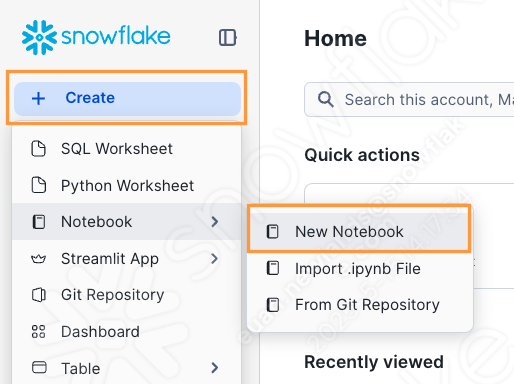Expand the Streamlit App submenu arrow
Screen dimensions: 514x384
215,259
